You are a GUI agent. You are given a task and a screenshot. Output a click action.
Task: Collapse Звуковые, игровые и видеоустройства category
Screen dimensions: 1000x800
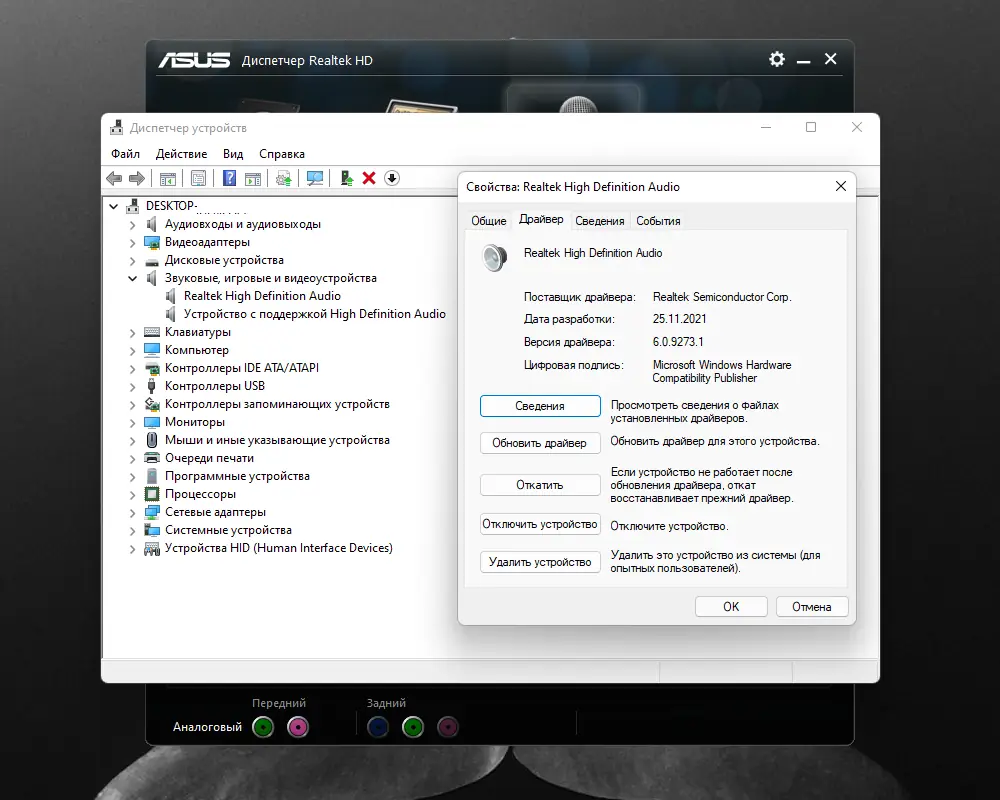point(133,278)
